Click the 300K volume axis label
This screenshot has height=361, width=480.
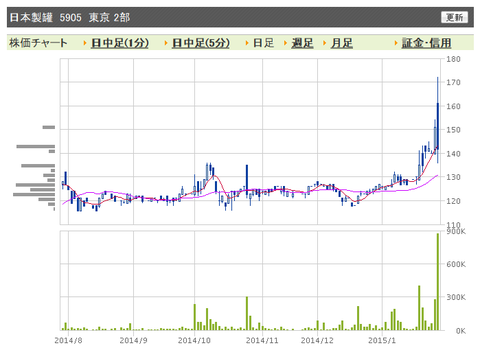456,297
